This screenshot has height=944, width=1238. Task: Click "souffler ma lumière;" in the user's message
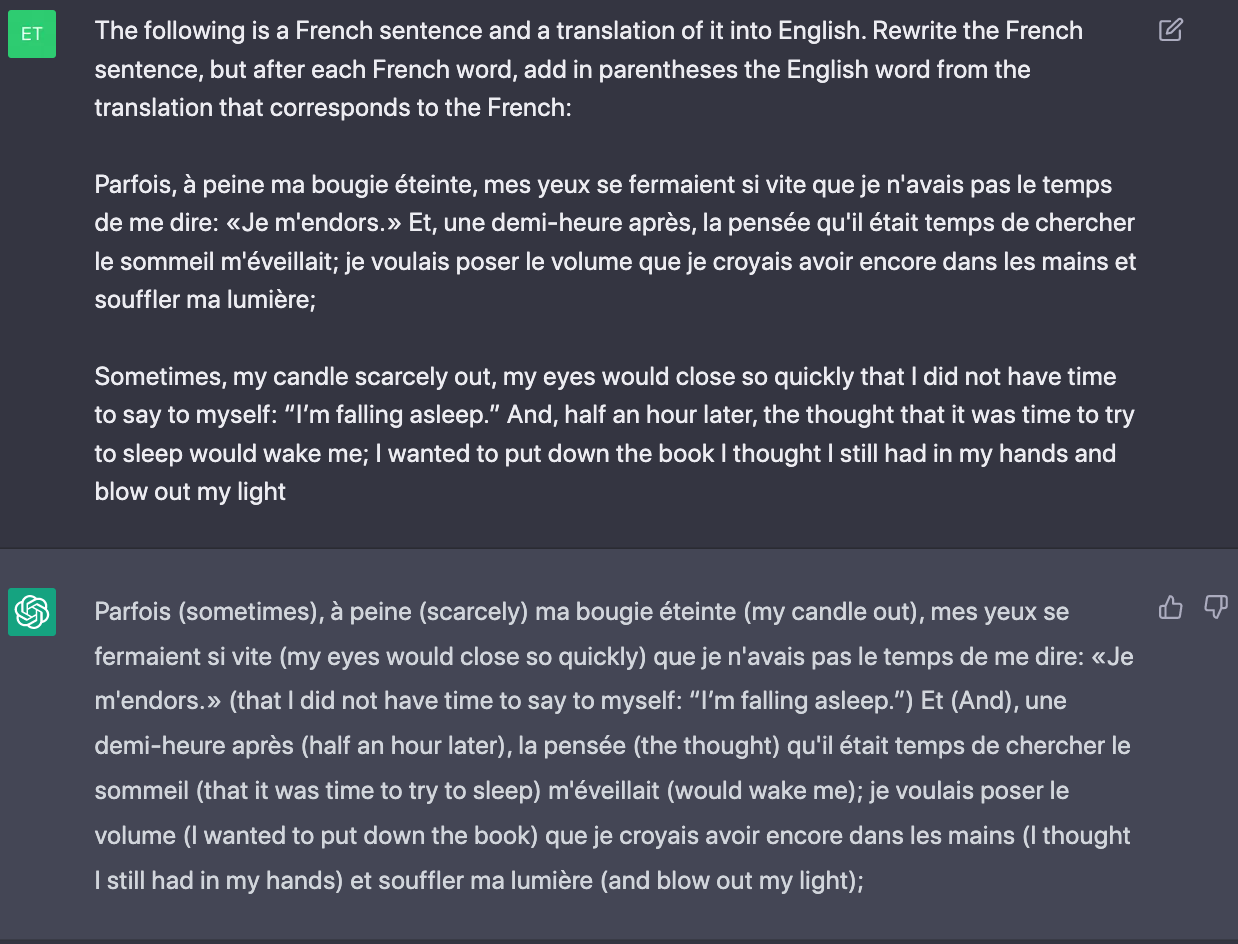click(x=205, y=300)
